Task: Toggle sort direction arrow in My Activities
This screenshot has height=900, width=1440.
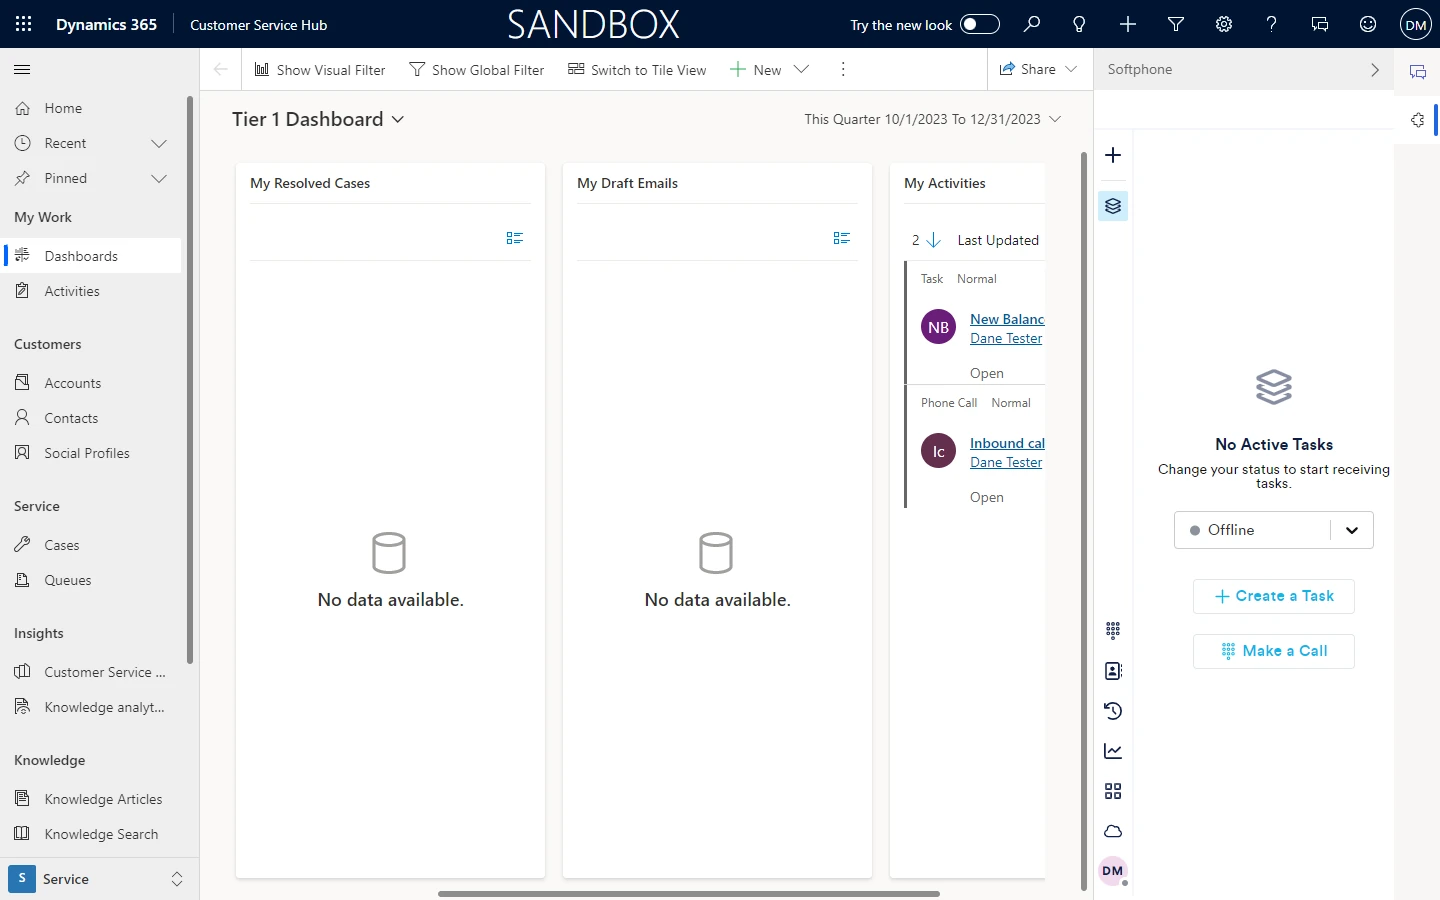Action: point(933,240)
